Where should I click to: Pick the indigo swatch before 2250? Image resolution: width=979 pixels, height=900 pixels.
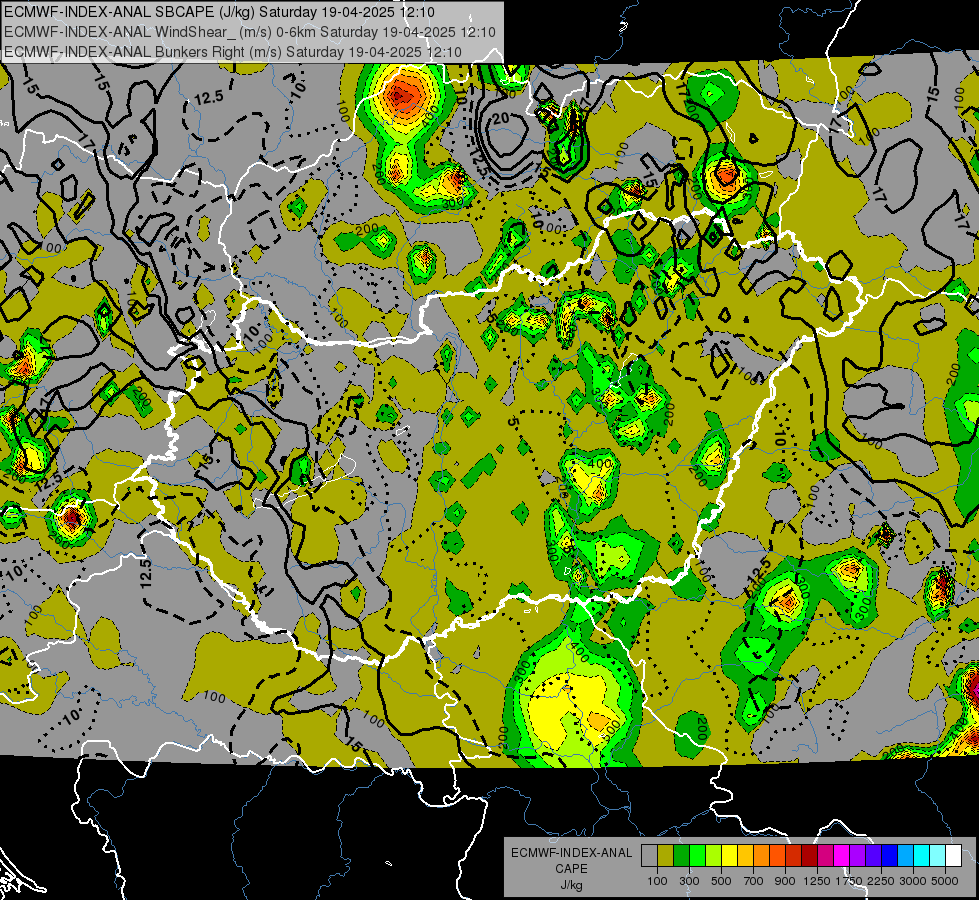[873, 855]
